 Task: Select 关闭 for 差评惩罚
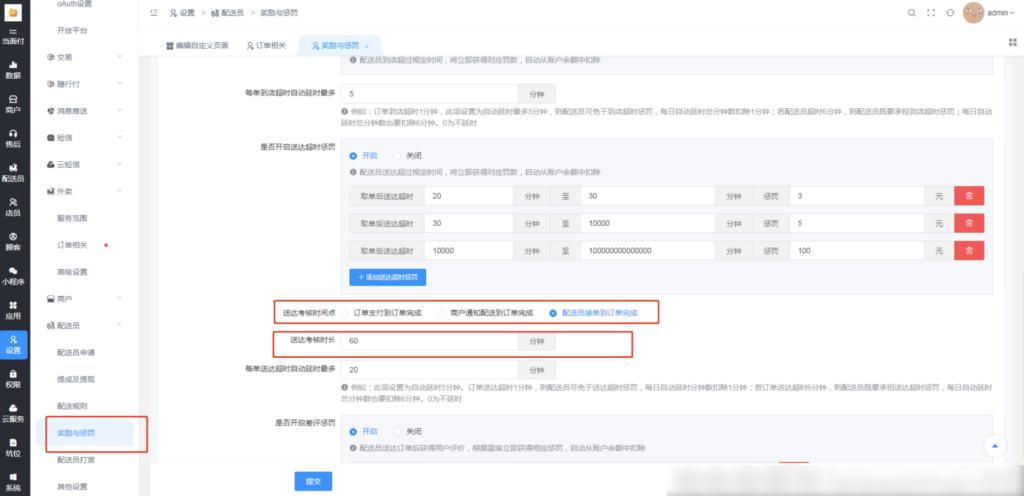[x=408, y=432]
